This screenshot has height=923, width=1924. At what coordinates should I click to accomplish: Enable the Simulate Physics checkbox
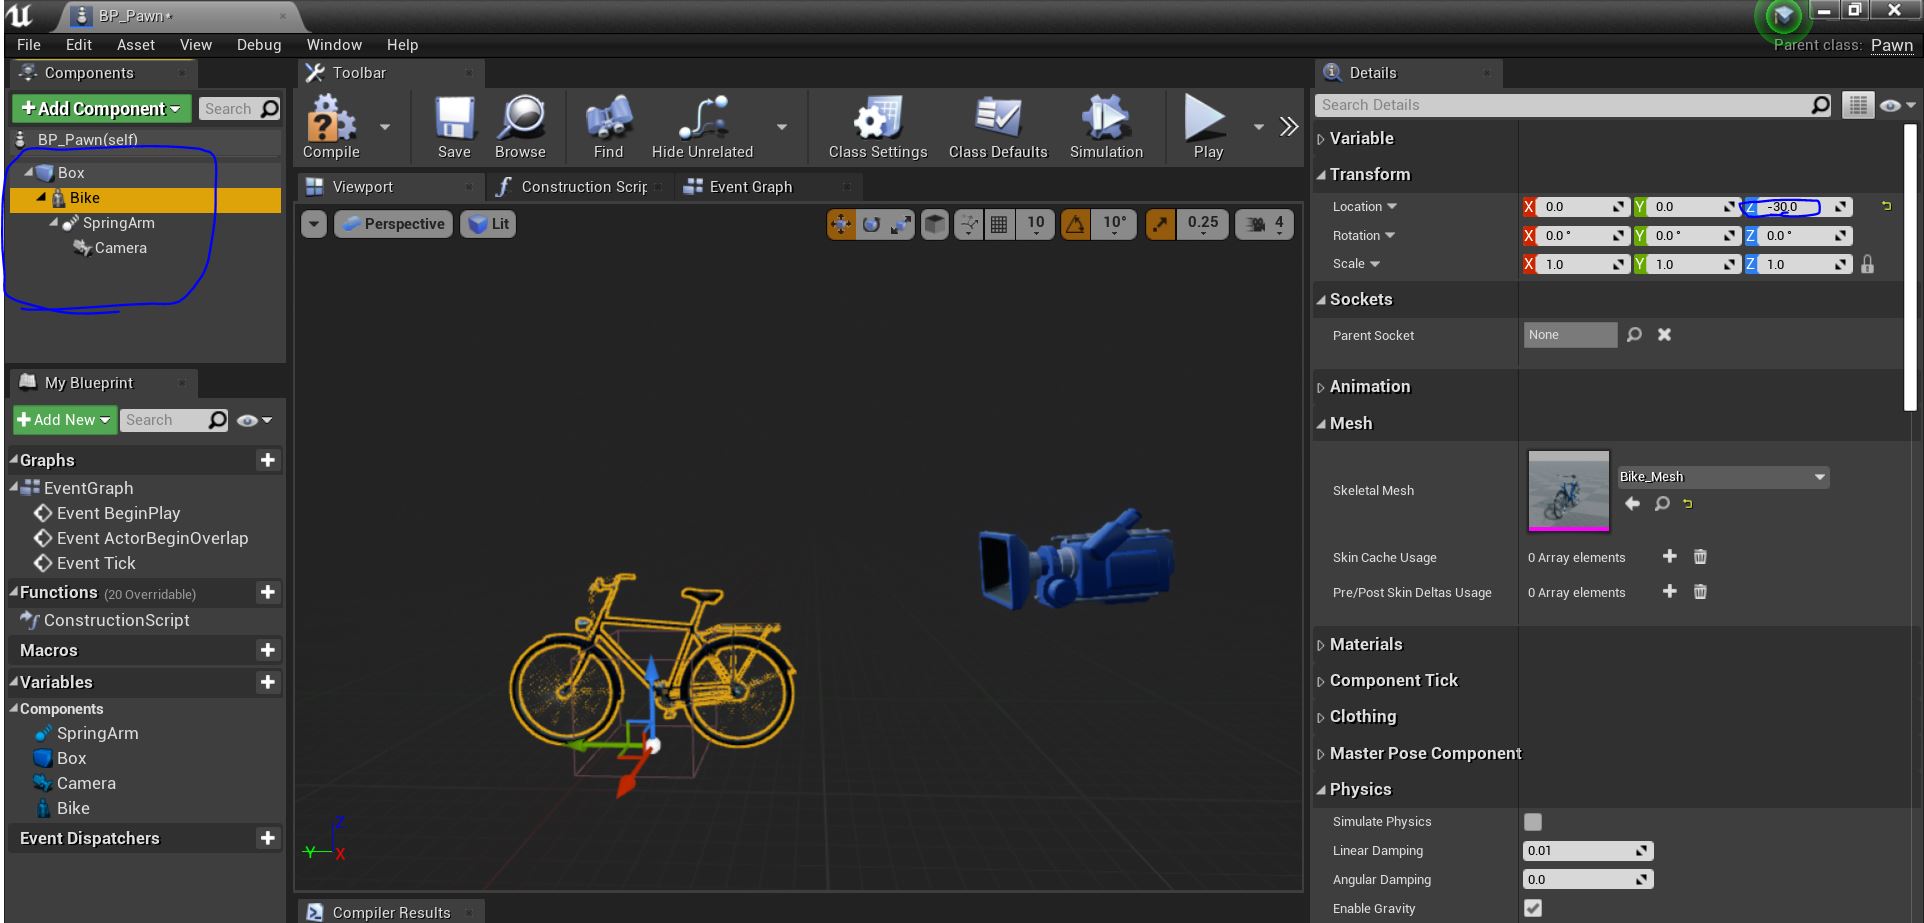[1532, 822]
